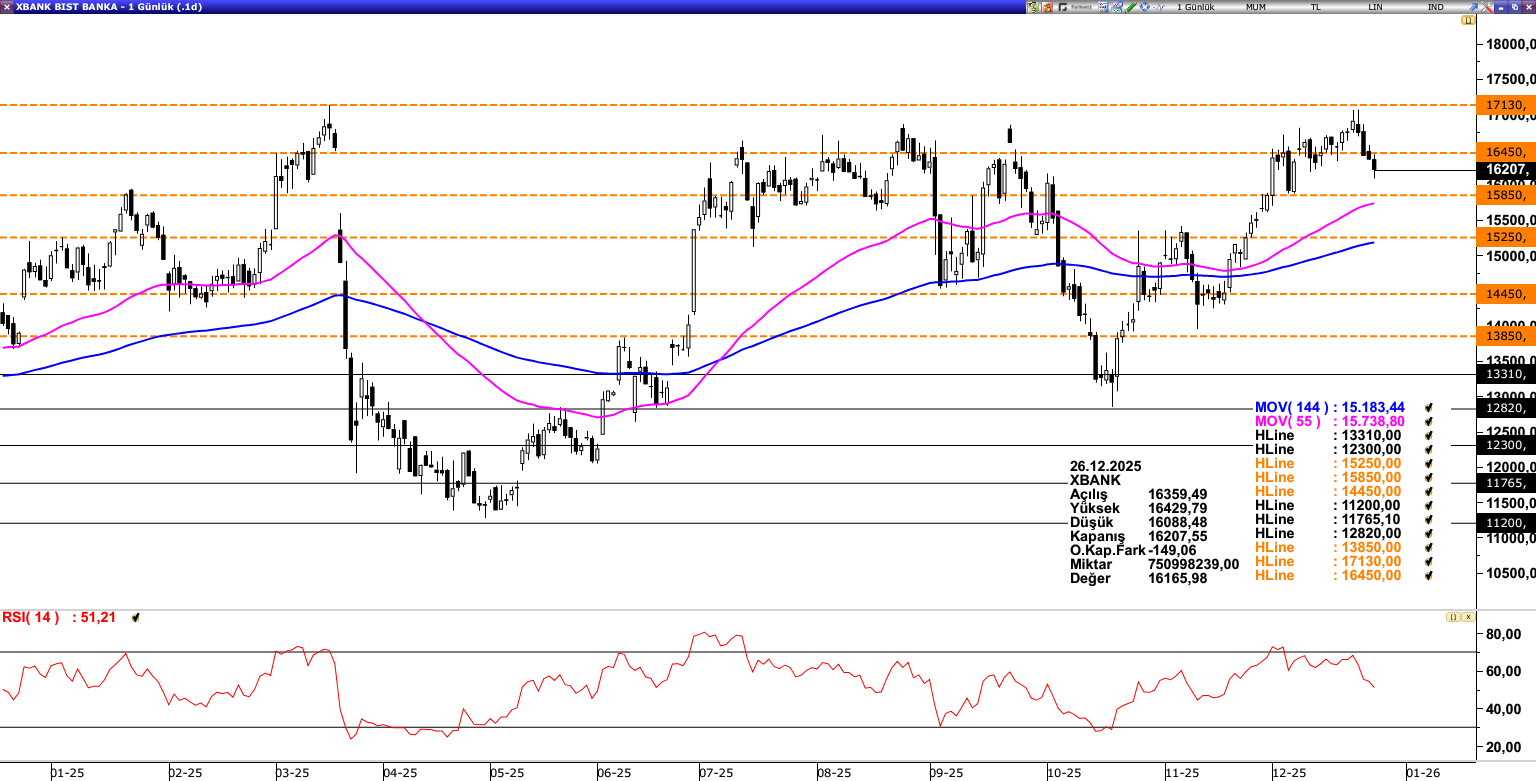Toggle the MOV(144) indicator checkmark

(x=1429, y=408)
